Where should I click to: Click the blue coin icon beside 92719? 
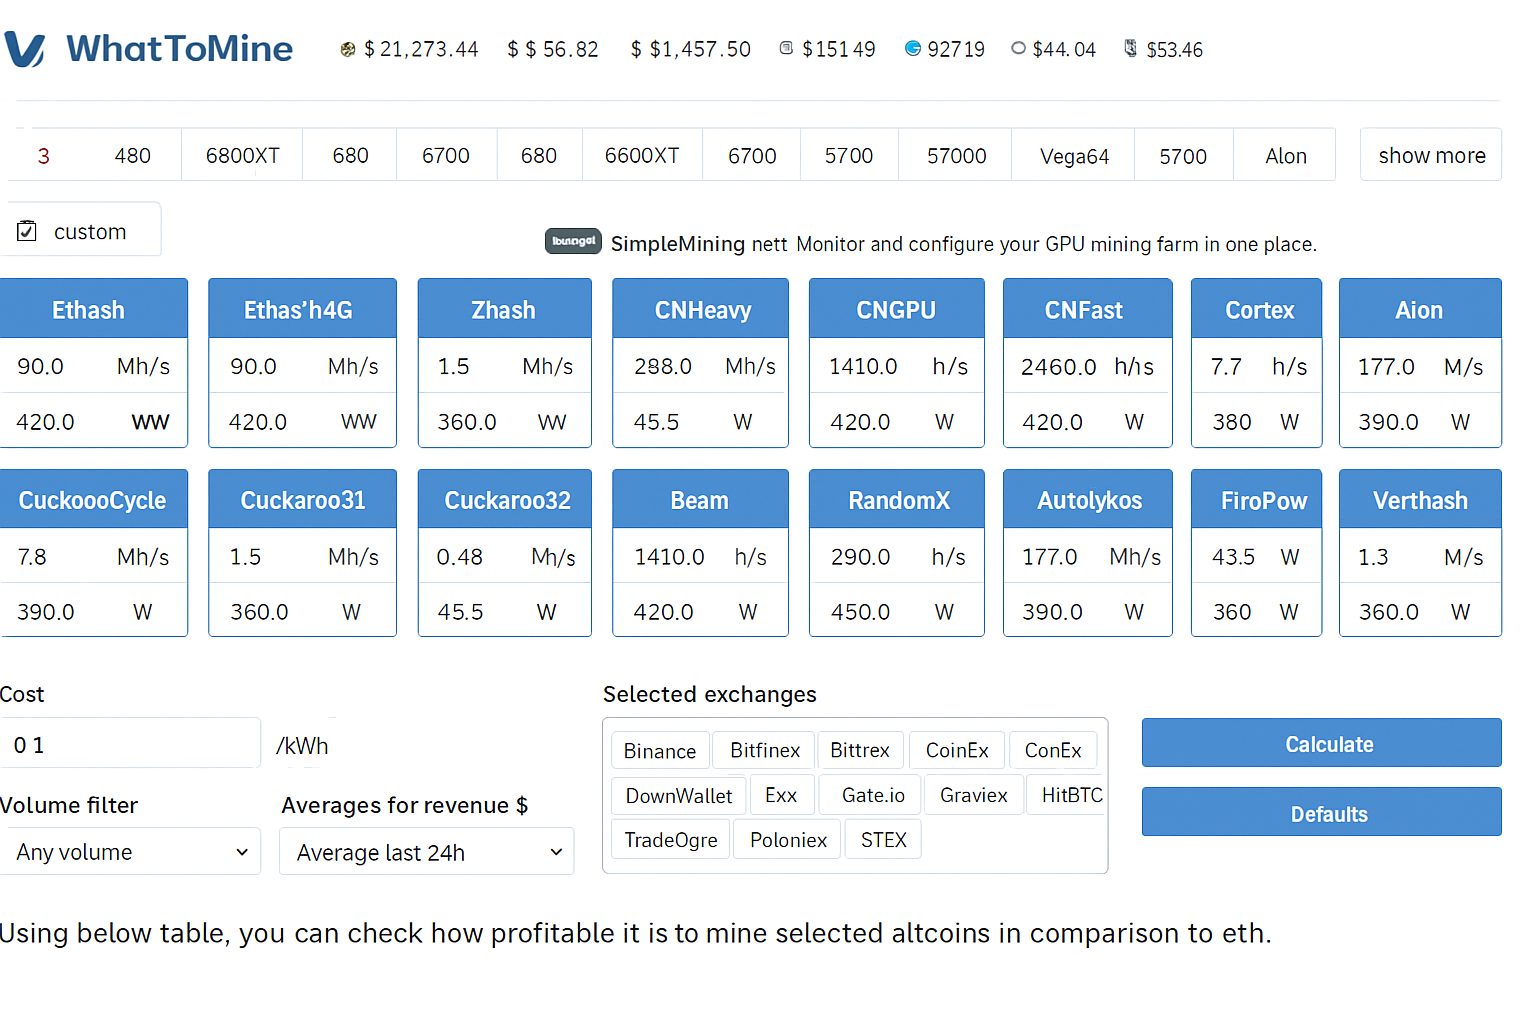point(912,48)
